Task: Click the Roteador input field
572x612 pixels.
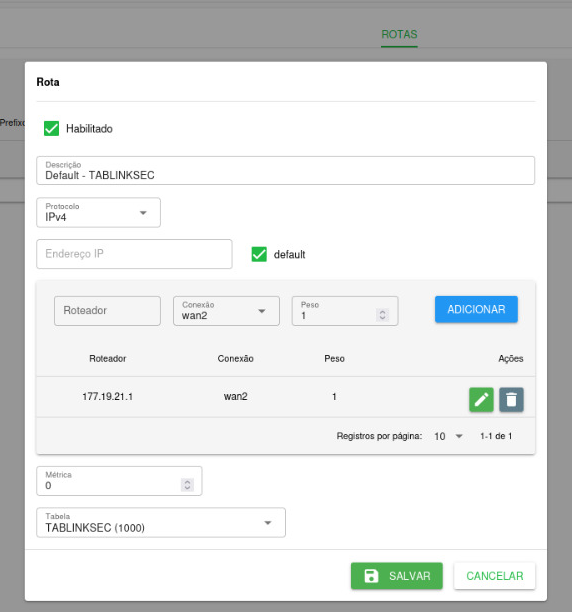Action: [107, 311]
